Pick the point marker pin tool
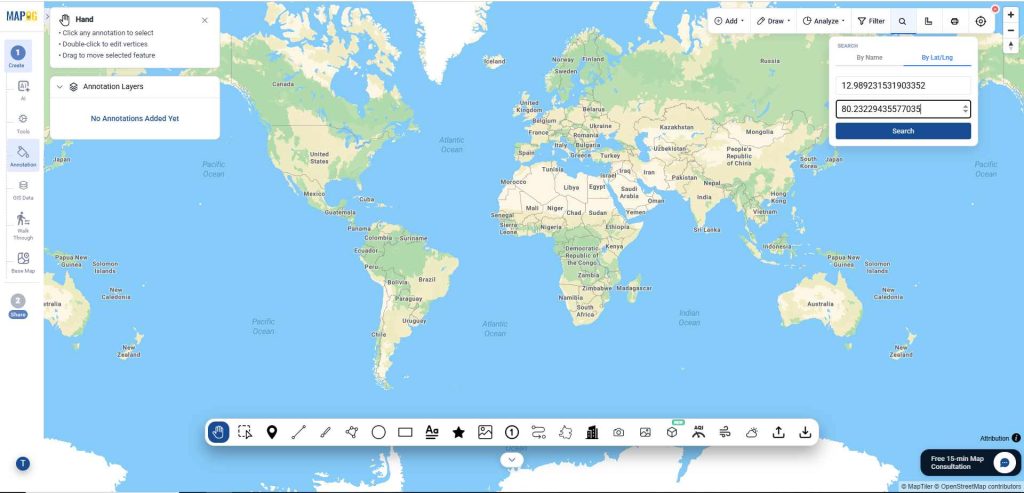Screen dimensions: 1024x493 click(x=272, y=432)
